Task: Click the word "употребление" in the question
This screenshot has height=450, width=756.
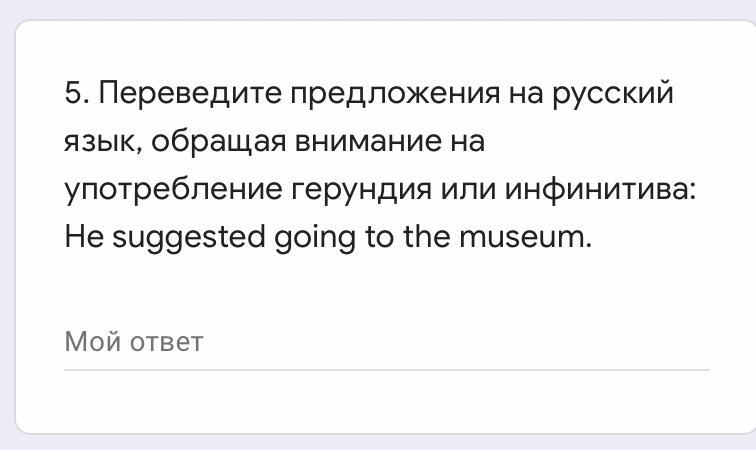Action: click(x=174, y=190)
